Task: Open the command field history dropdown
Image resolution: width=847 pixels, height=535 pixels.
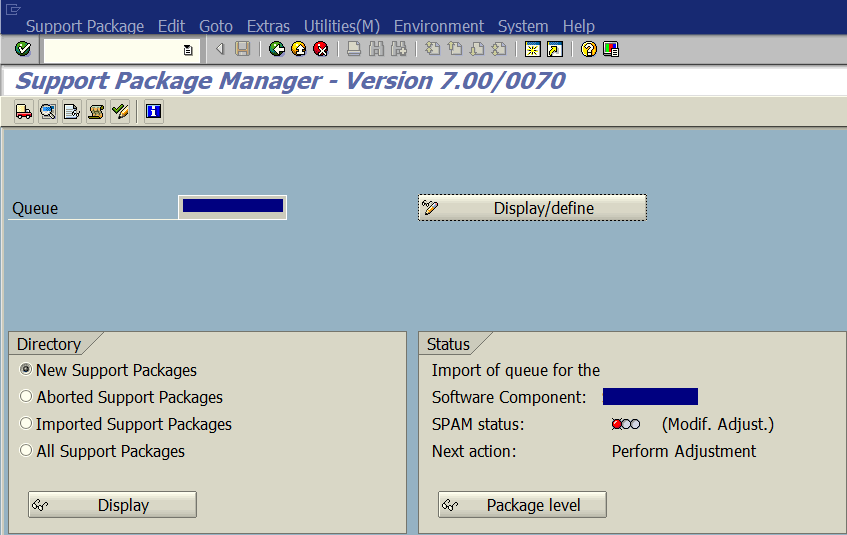Action: [188, 50]
